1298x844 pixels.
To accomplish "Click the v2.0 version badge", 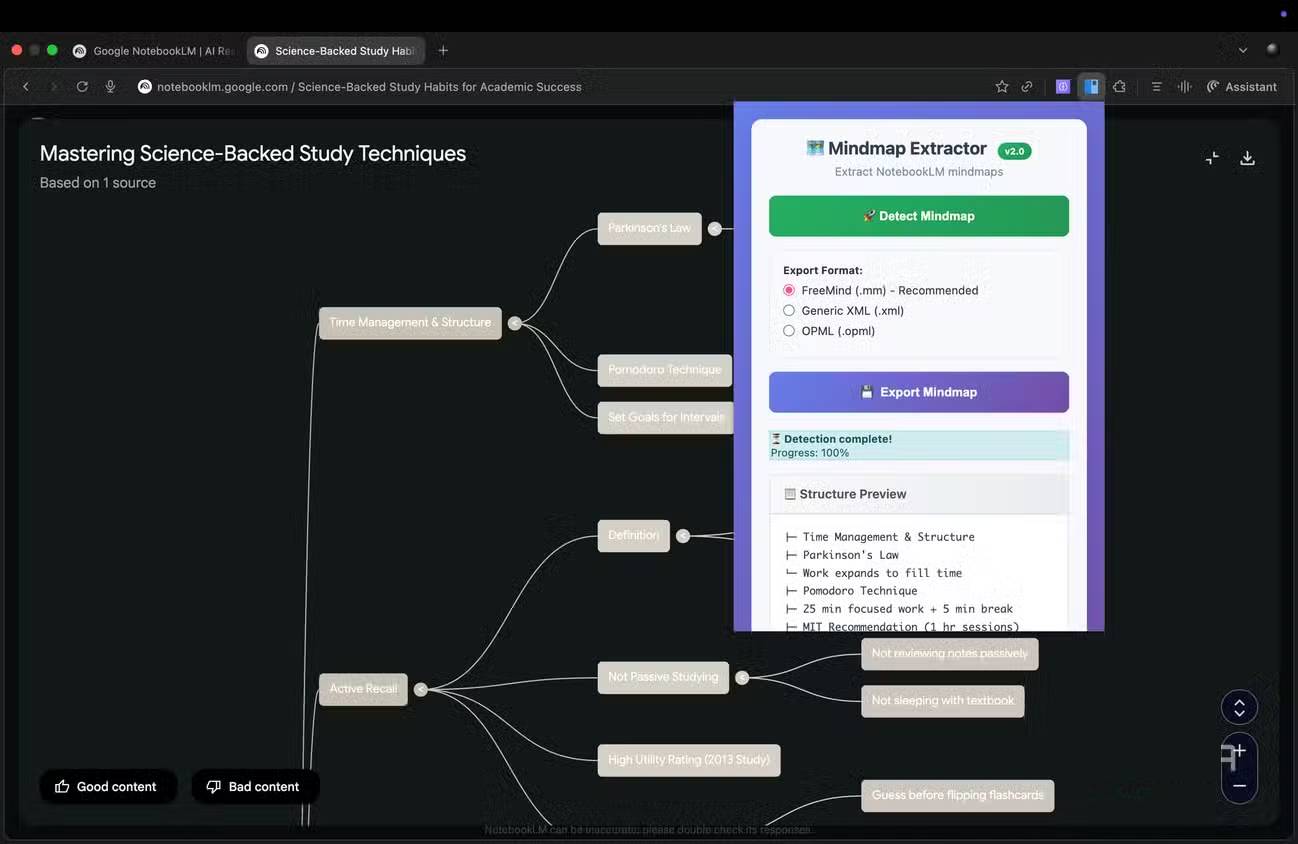I will tap(1014, 151).
